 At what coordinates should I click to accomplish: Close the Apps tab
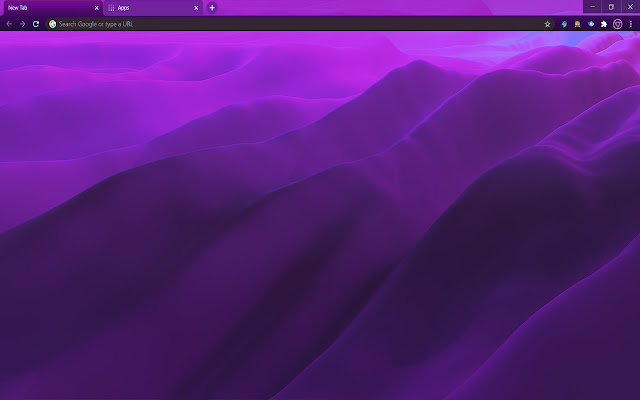coord(196,7)
